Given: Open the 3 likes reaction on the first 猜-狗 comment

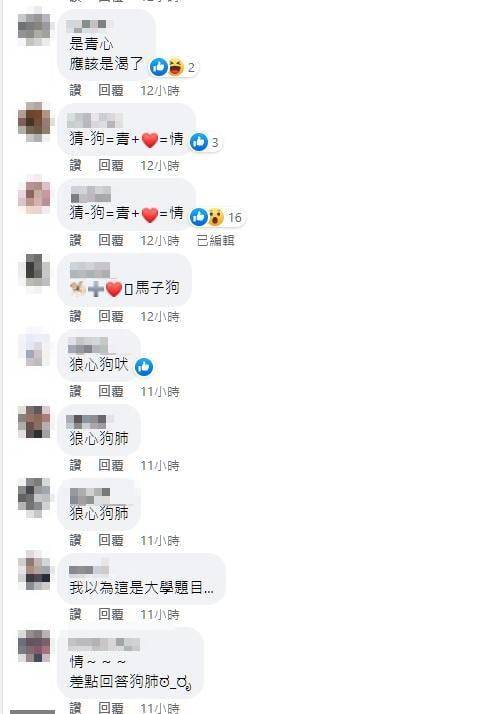Looking at the screenshot, I should [204, 142].
